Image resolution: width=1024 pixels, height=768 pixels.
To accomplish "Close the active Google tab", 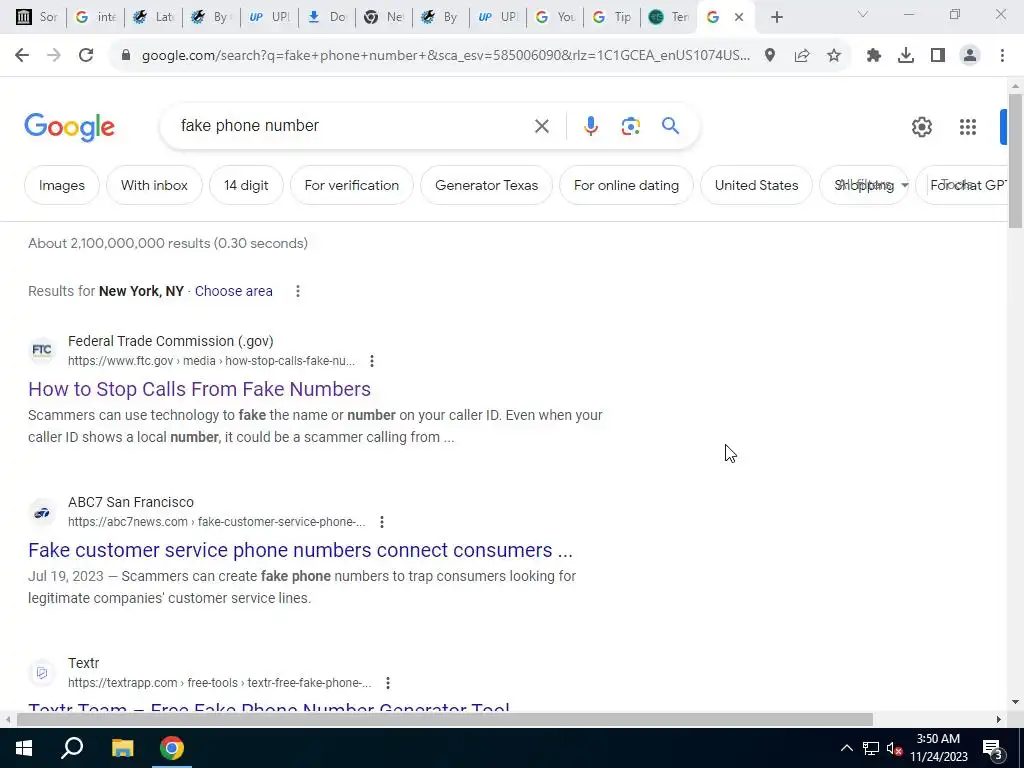I will pyautogui.click(x=739, y=18).
